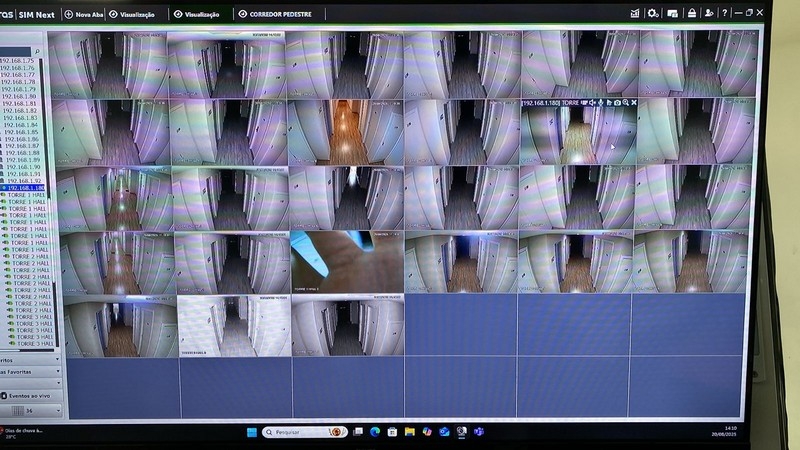Close the selected camera feed 192.168.1.180

tap(634, 103)
